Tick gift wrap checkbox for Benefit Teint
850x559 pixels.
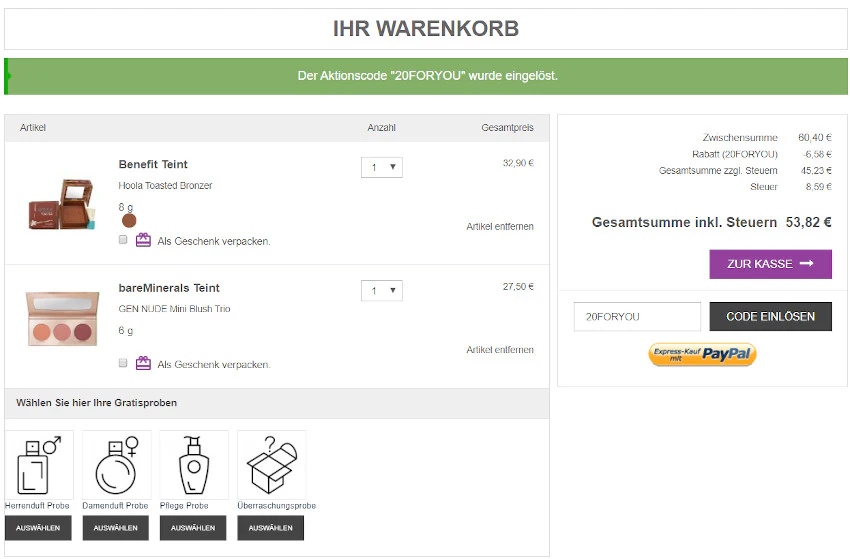123,240
